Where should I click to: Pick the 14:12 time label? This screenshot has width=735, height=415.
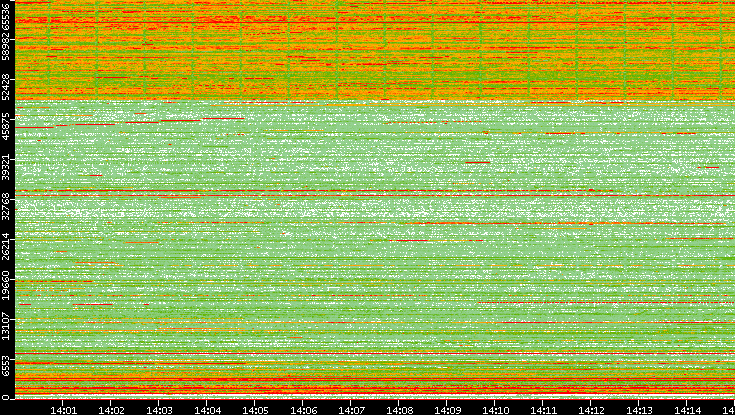click(x=591, y=411)
